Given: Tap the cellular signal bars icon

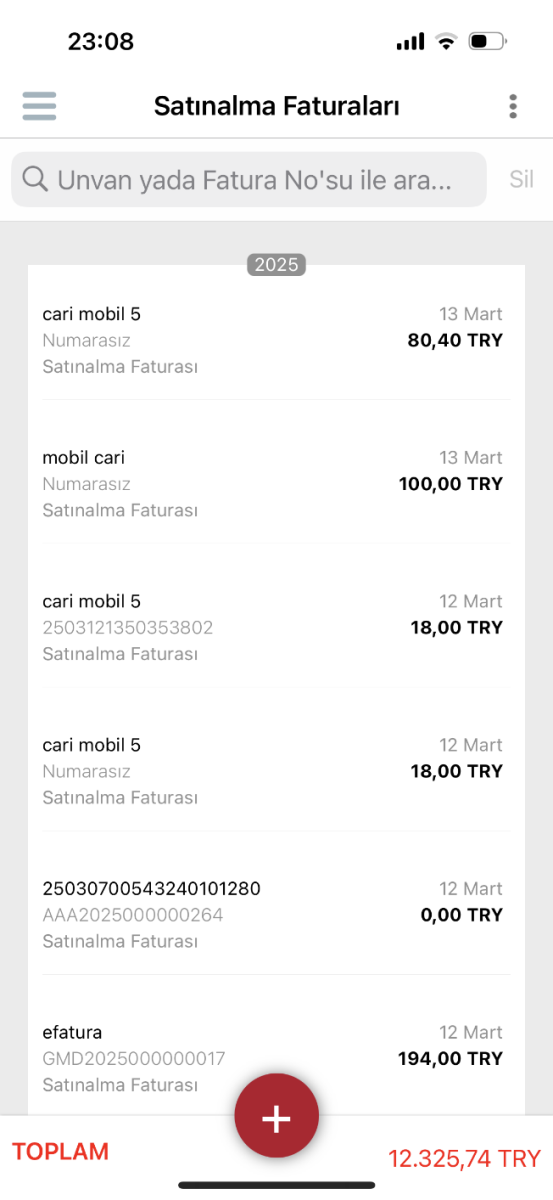Looking at the screenshot, I should pos(410,42).
